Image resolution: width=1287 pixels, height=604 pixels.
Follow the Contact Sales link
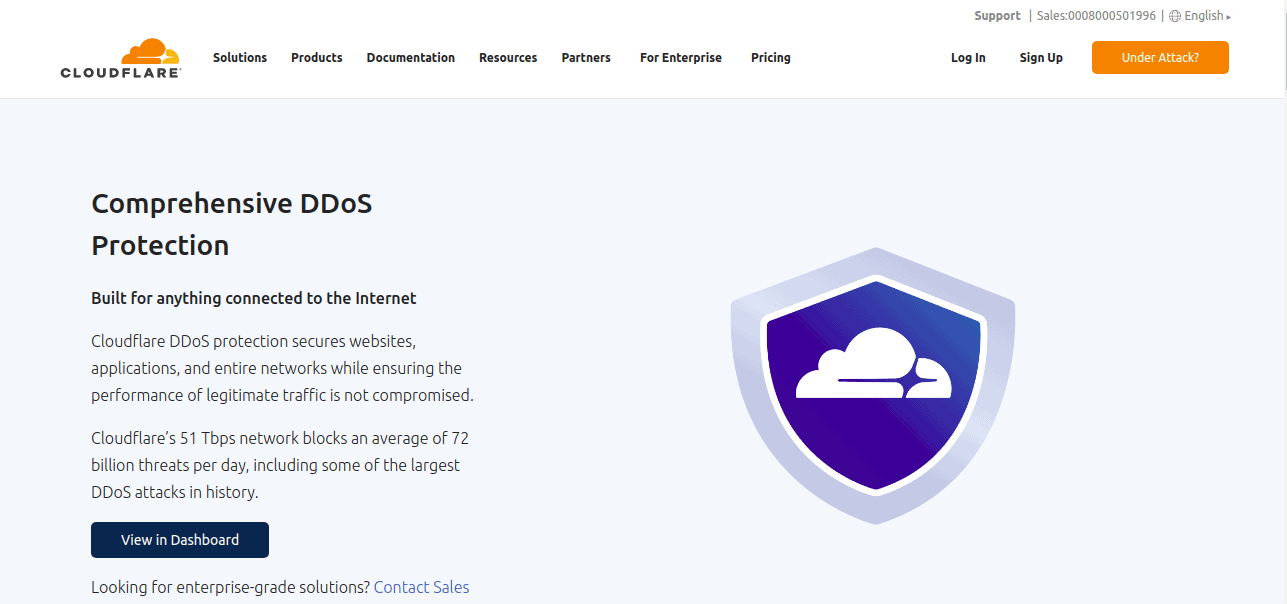pos(421,587)
